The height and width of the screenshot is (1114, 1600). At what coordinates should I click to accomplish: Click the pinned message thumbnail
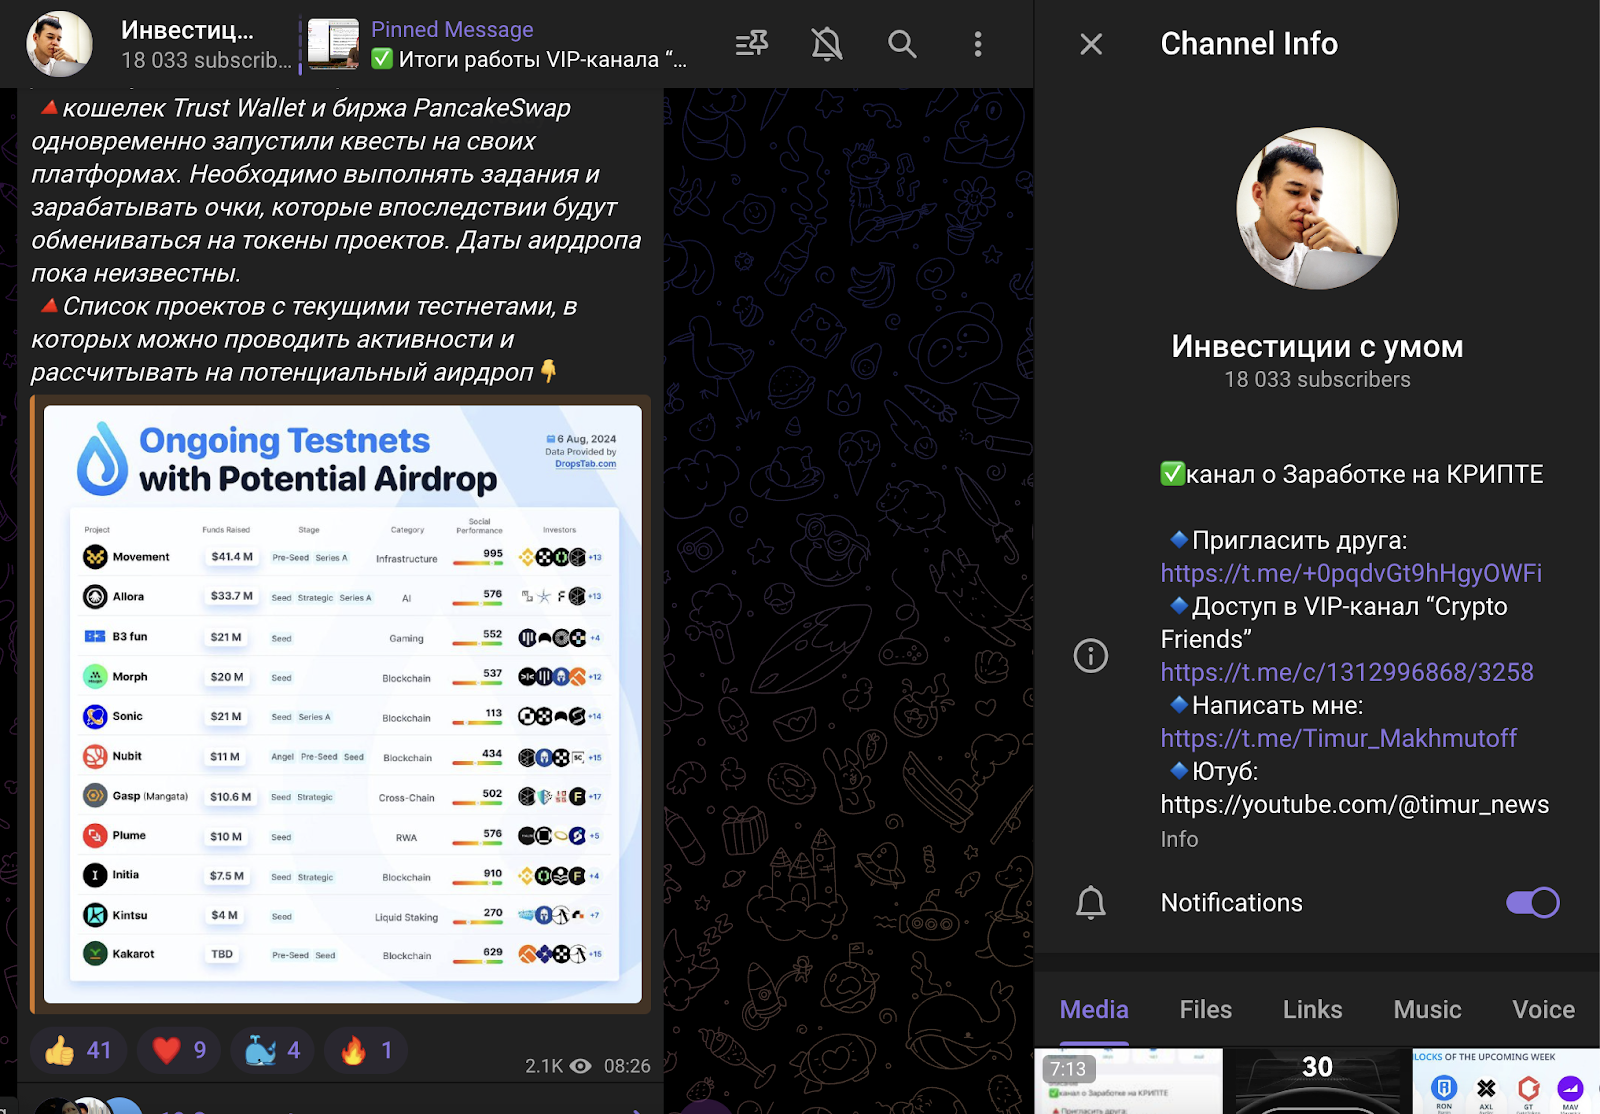(333, 44)
